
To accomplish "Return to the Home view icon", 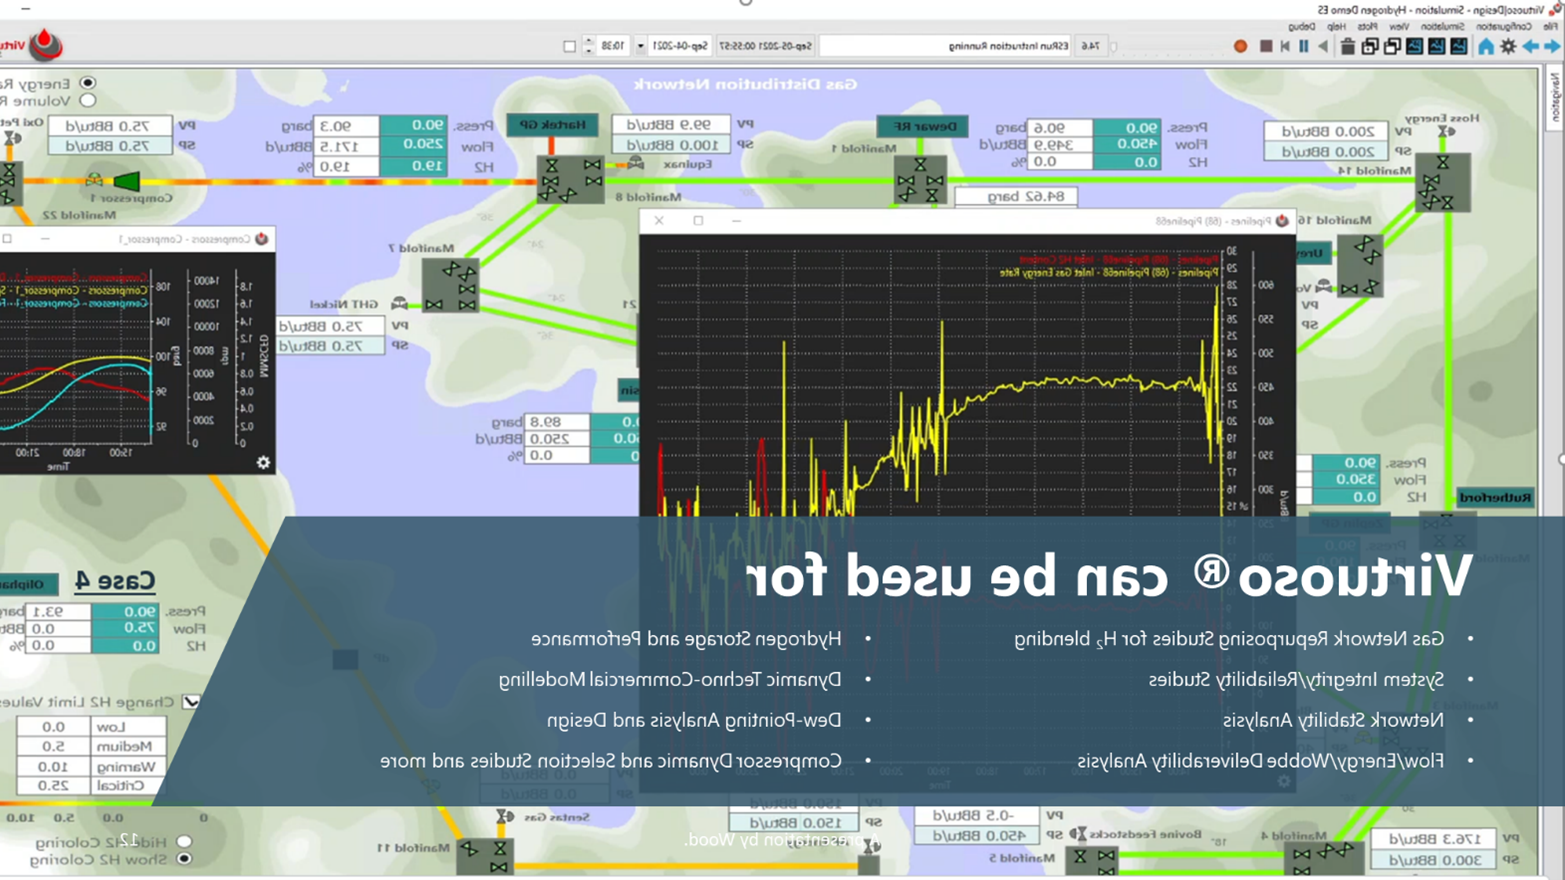I will click(1486, 46).
